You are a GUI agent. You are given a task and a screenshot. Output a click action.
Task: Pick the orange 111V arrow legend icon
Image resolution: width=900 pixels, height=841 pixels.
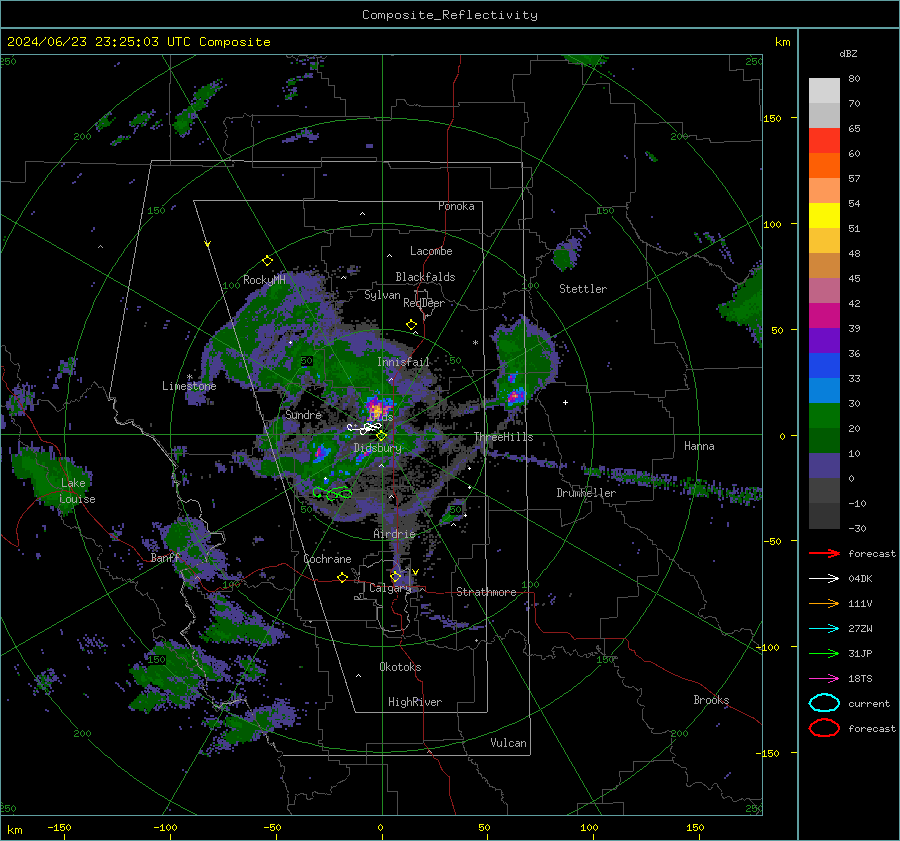[824, 603]
